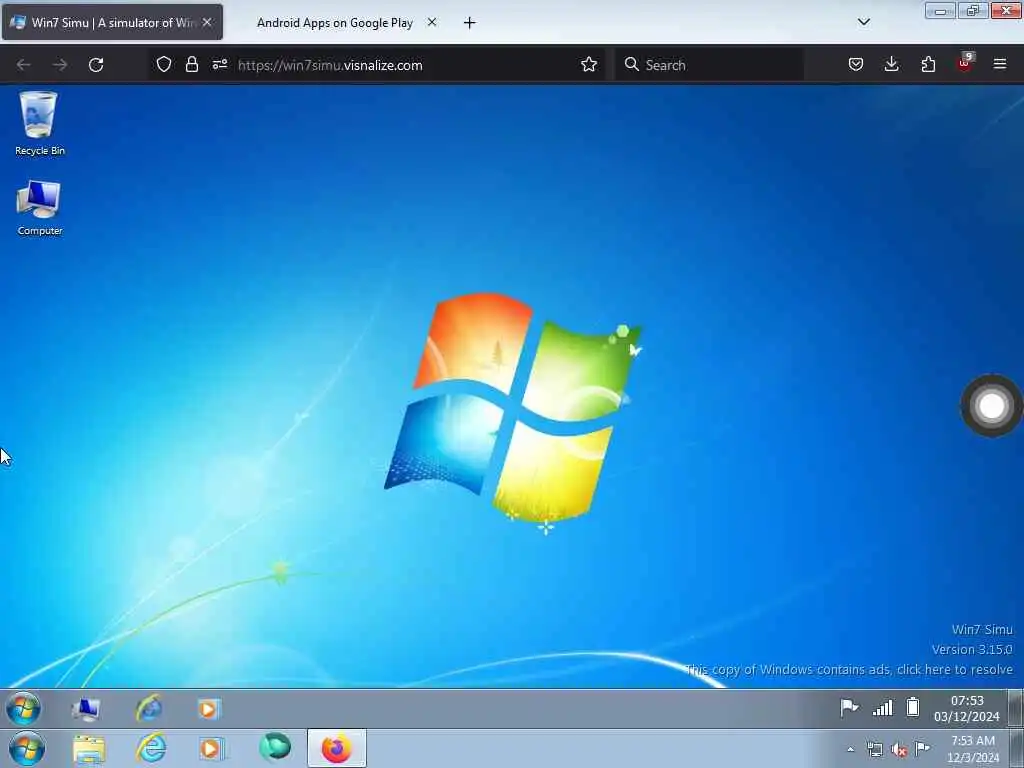Image resolution: width=1024 pixels, height=768 pixels.
Task: Open the Recycle Bin desktop icon
Action: tap(39, 123)
